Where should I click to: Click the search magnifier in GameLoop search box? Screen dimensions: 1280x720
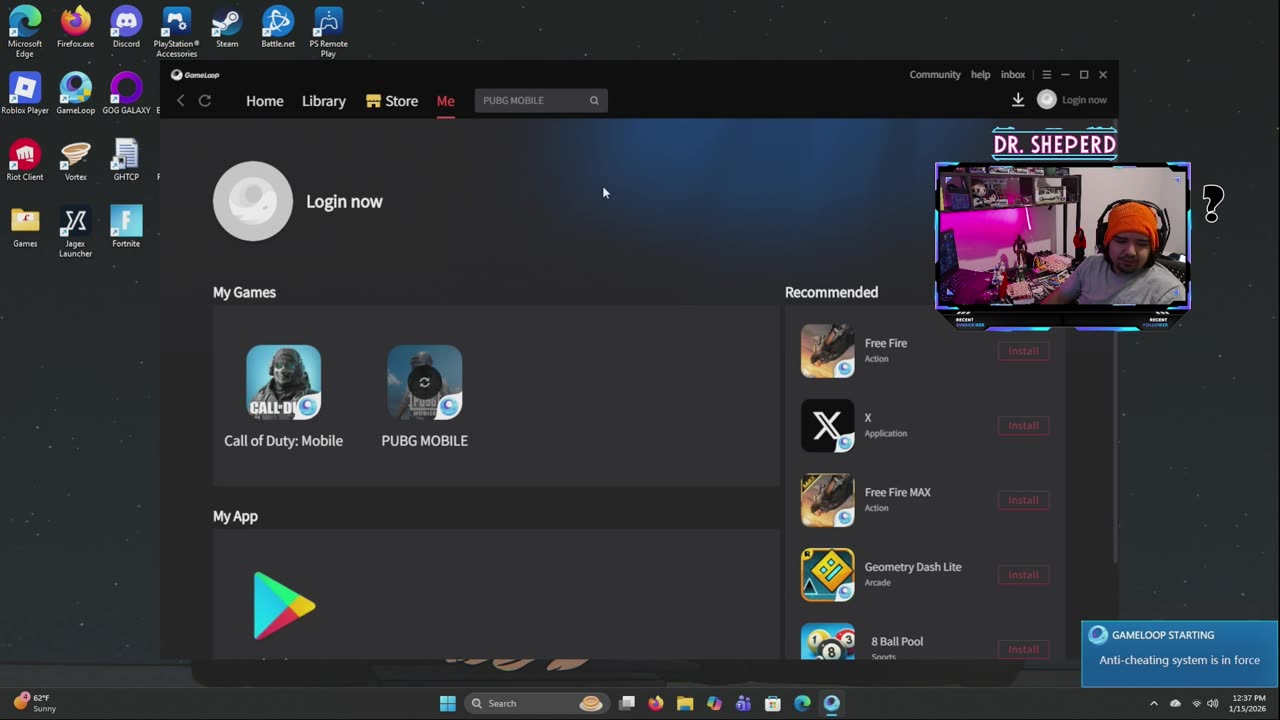594,100
